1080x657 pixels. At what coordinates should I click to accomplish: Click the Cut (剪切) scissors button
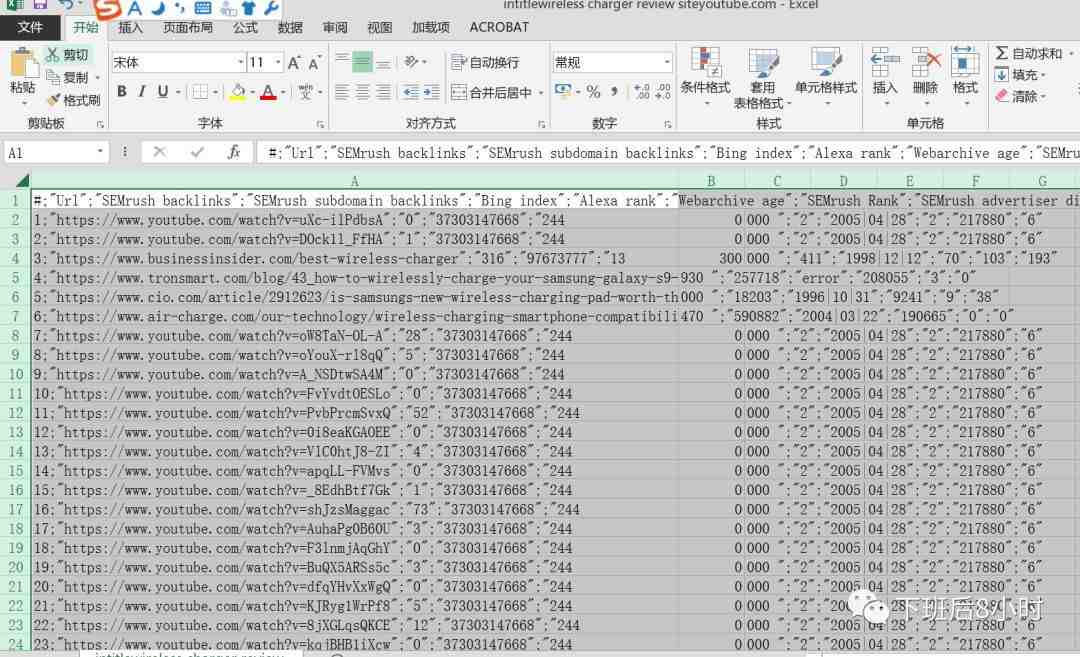[67, 55]
